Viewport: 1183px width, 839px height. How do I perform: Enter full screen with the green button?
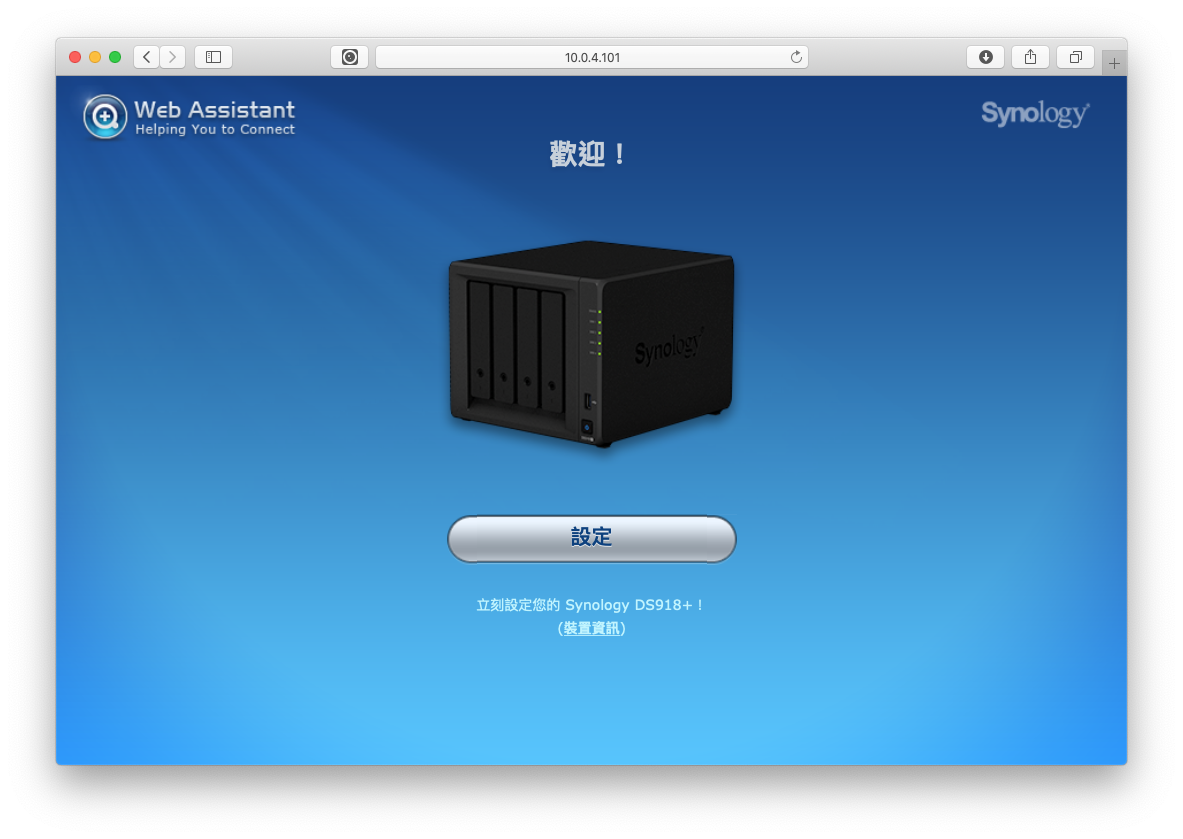115,57
